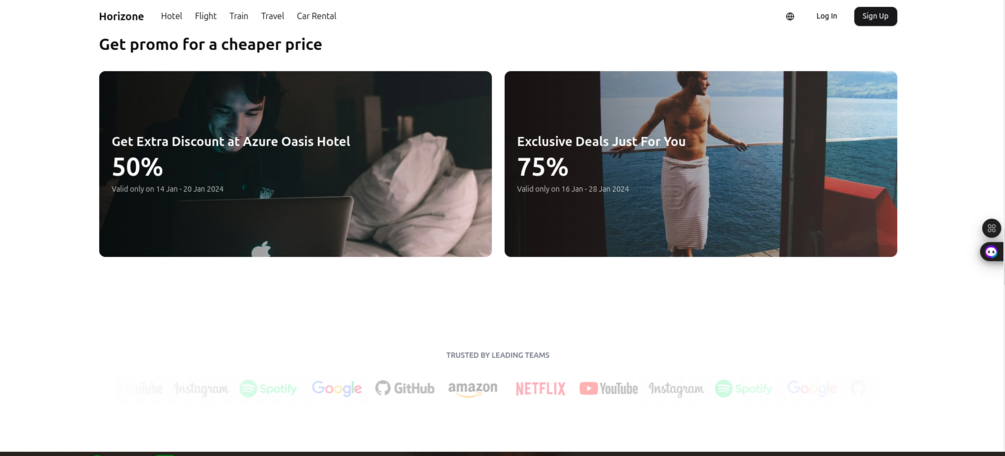Screen dimensions: 1005x456
Task: Select the GitHub logo
Action: pos(404,388)
